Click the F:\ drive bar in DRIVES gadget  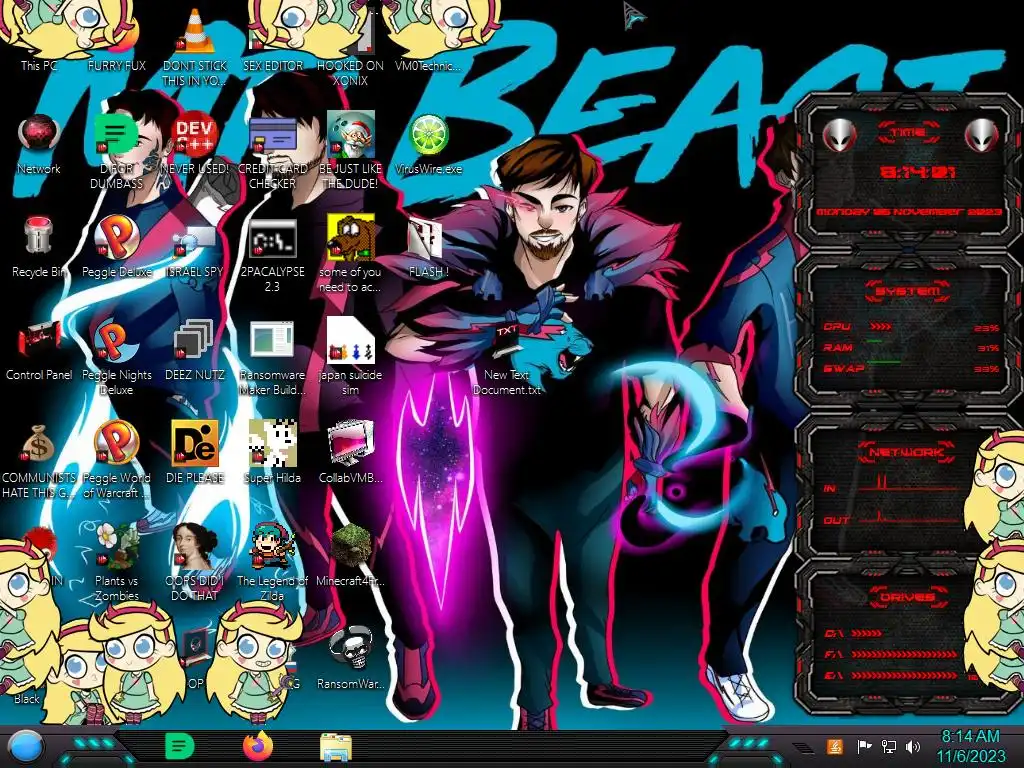[905, 654]
